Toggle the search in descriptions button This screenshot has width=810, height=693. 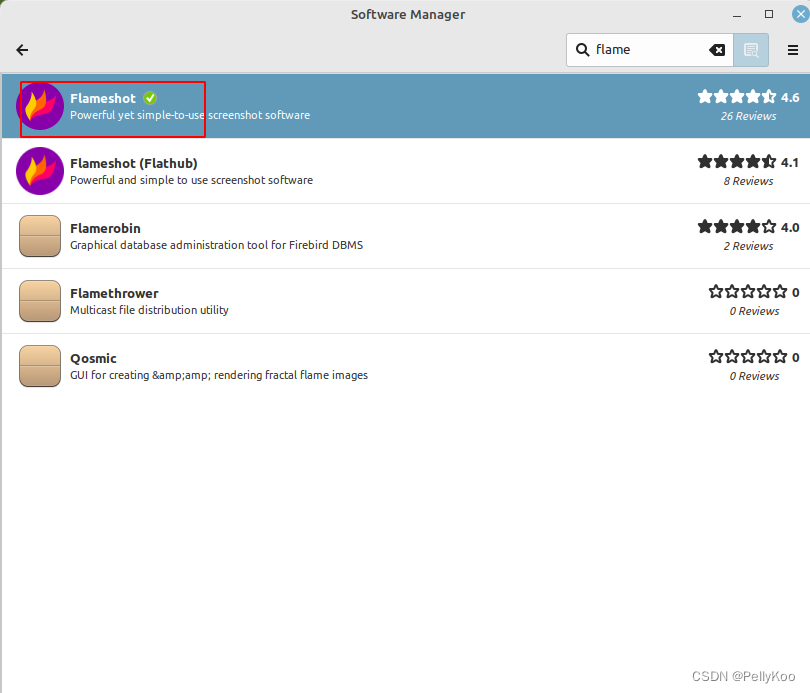(x=751, y=50)
